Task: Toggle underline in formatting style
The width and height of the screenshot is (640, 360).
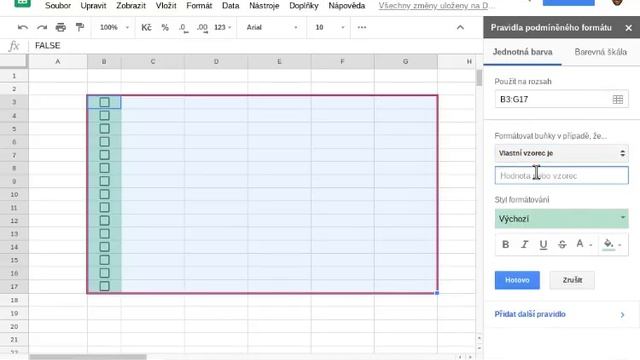Action: [x=543, y=244]
